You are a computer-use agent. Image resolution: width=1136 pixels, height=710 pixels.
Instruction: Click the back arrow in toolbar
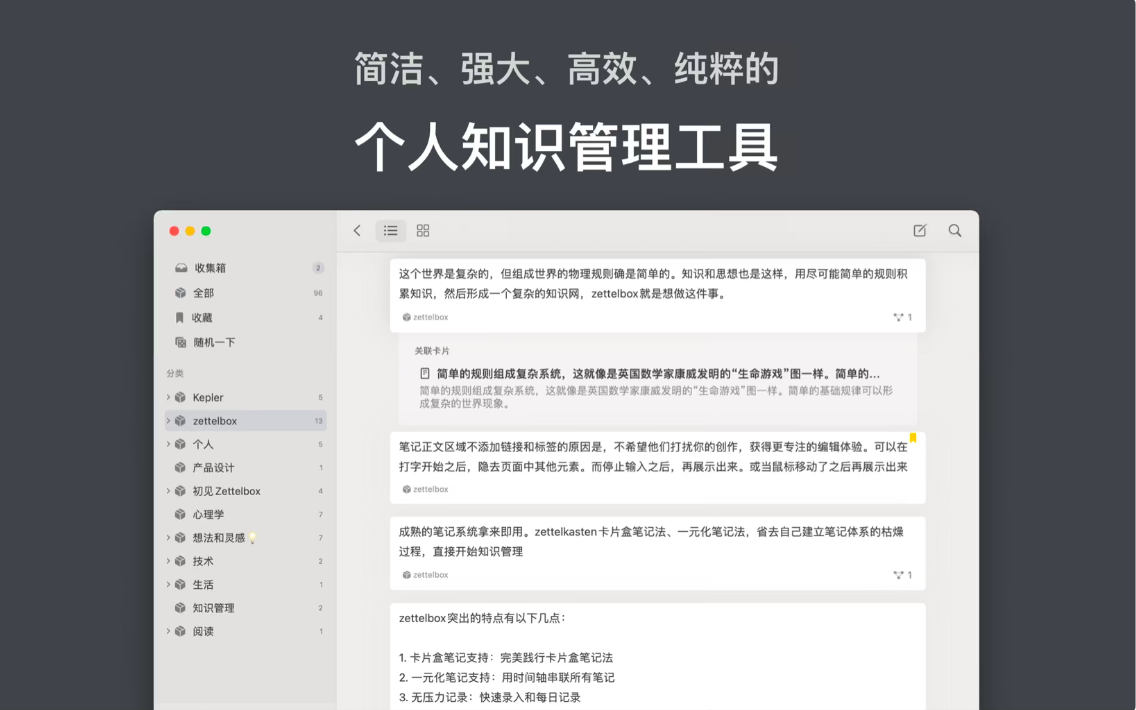(x=357, y=231)
